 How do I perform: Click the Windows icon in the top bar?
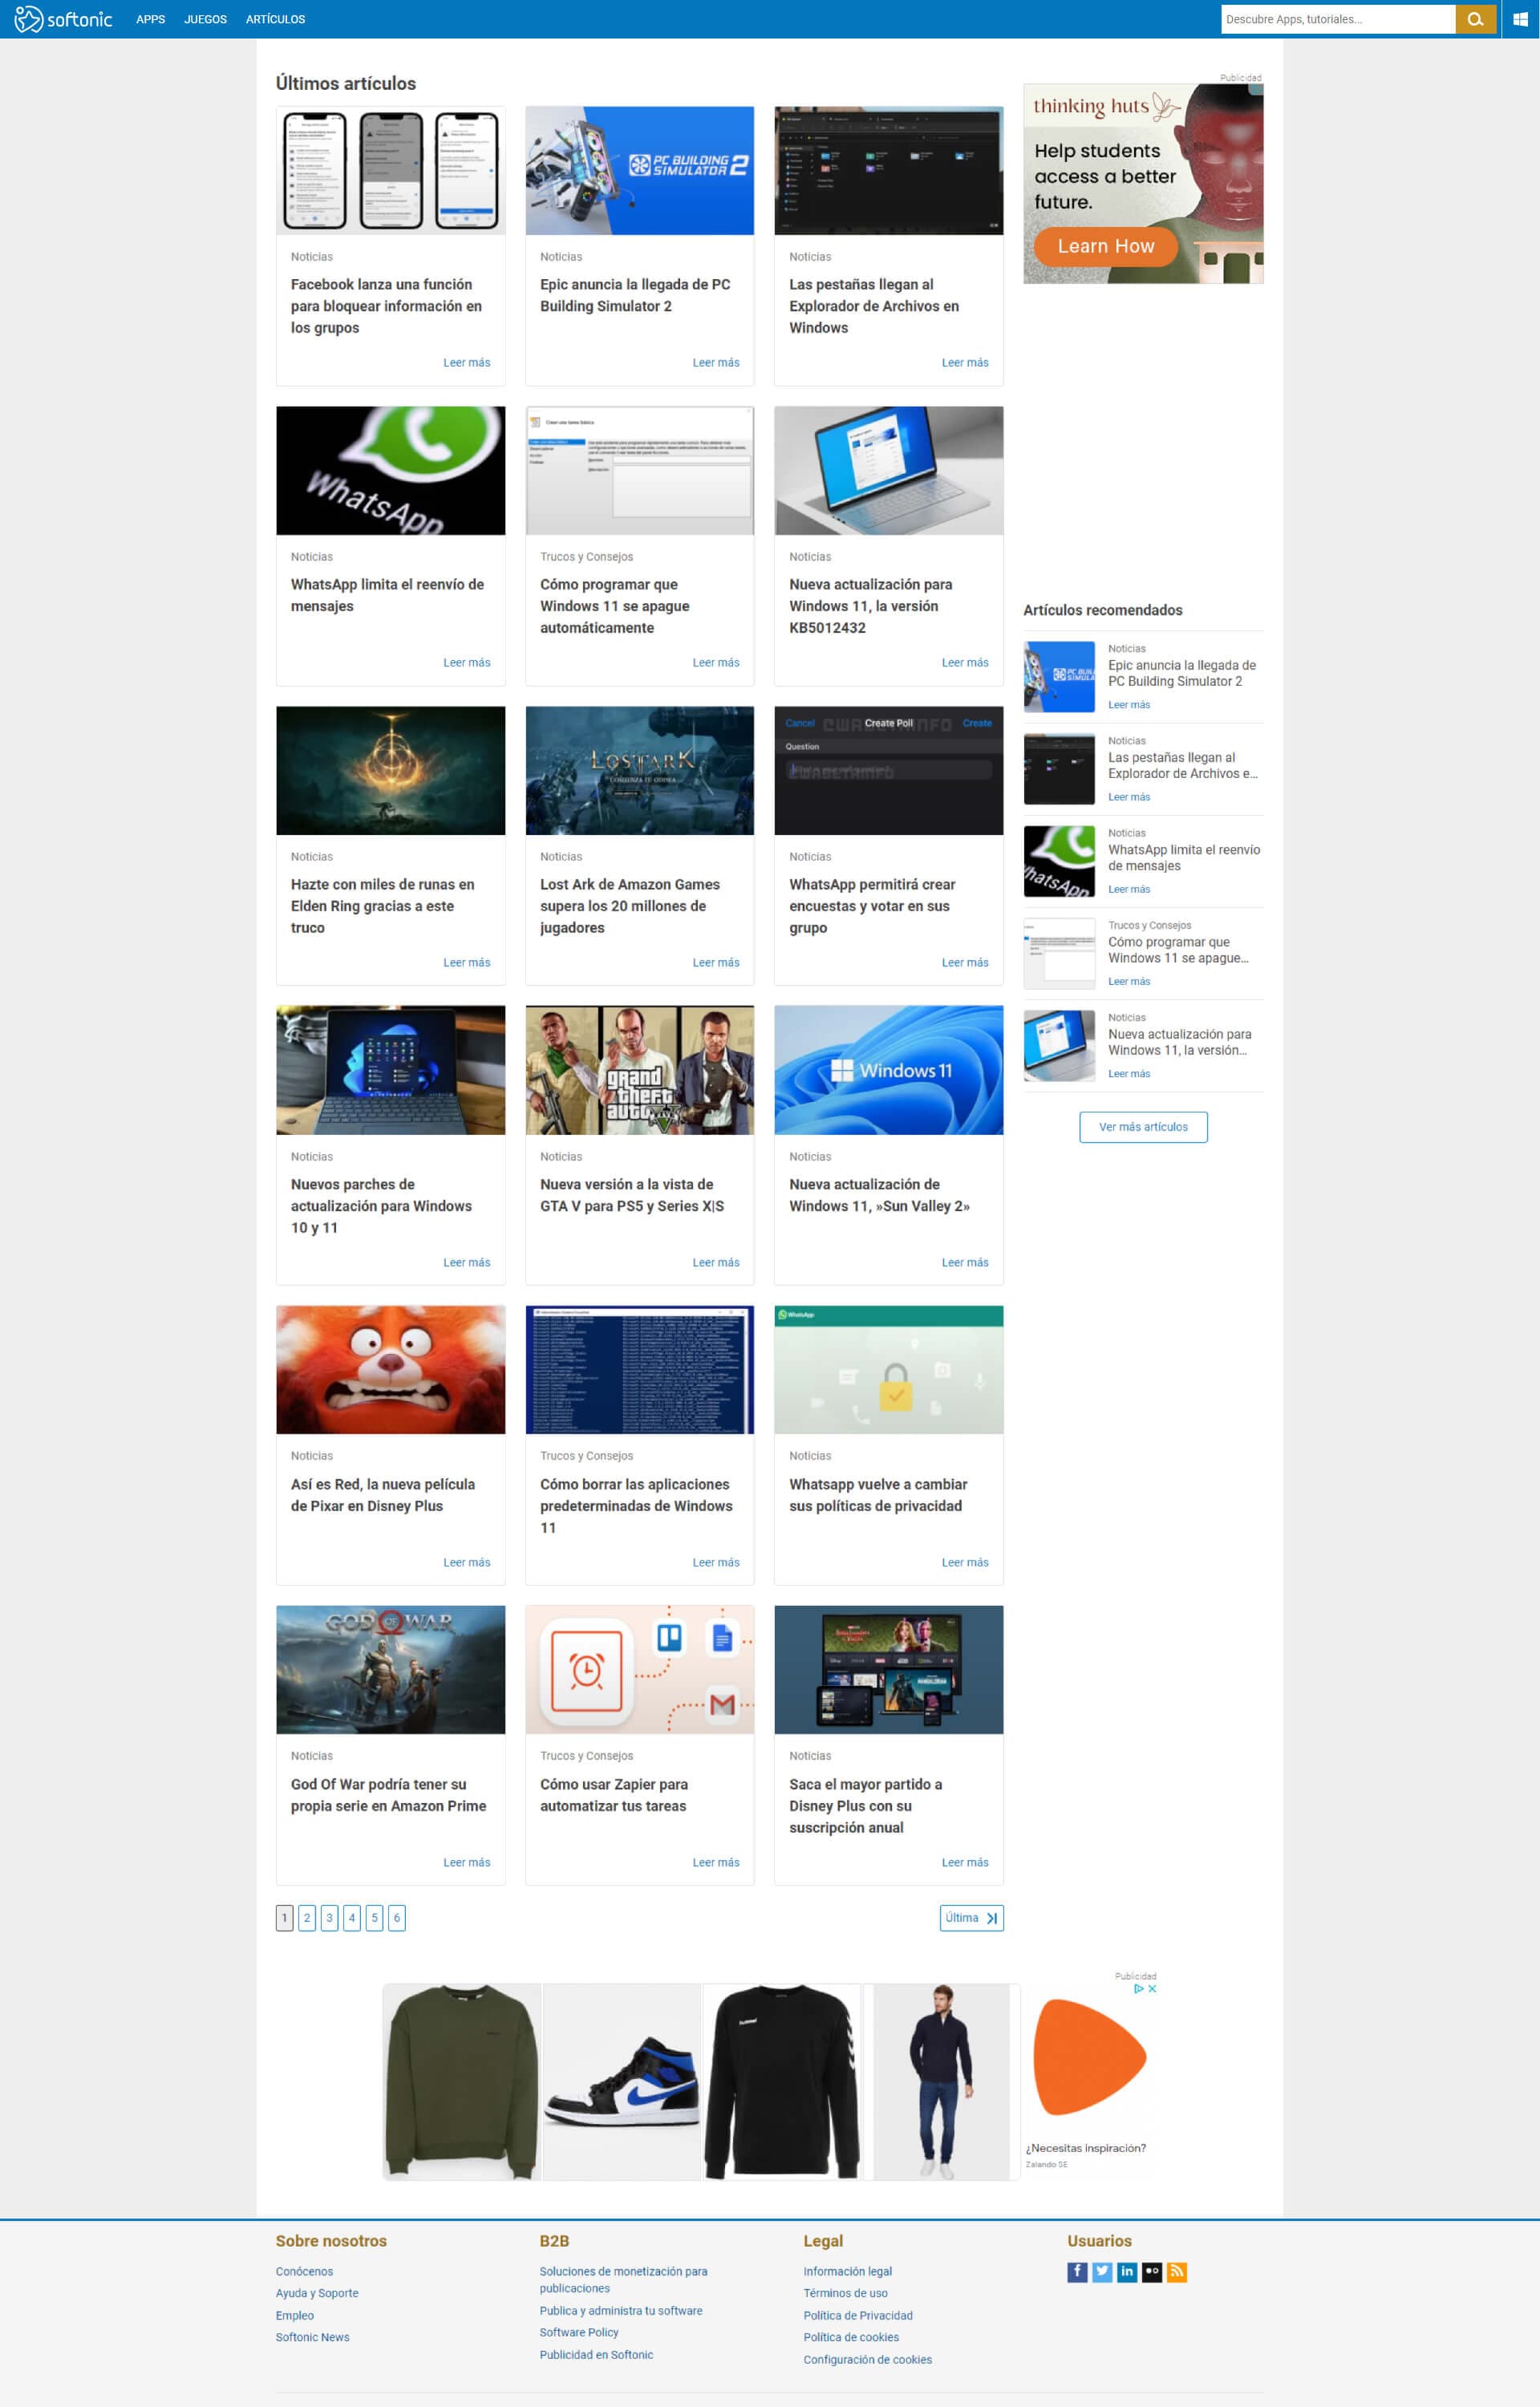point(1521,18)
